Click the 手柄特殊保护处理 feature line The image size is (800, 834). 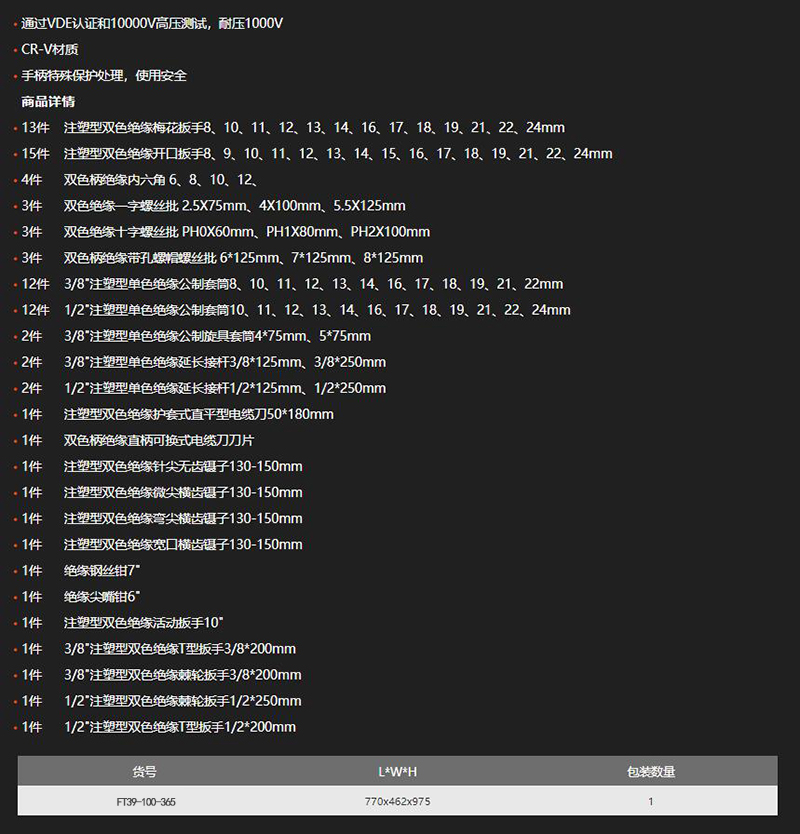[x=104, y=75]
